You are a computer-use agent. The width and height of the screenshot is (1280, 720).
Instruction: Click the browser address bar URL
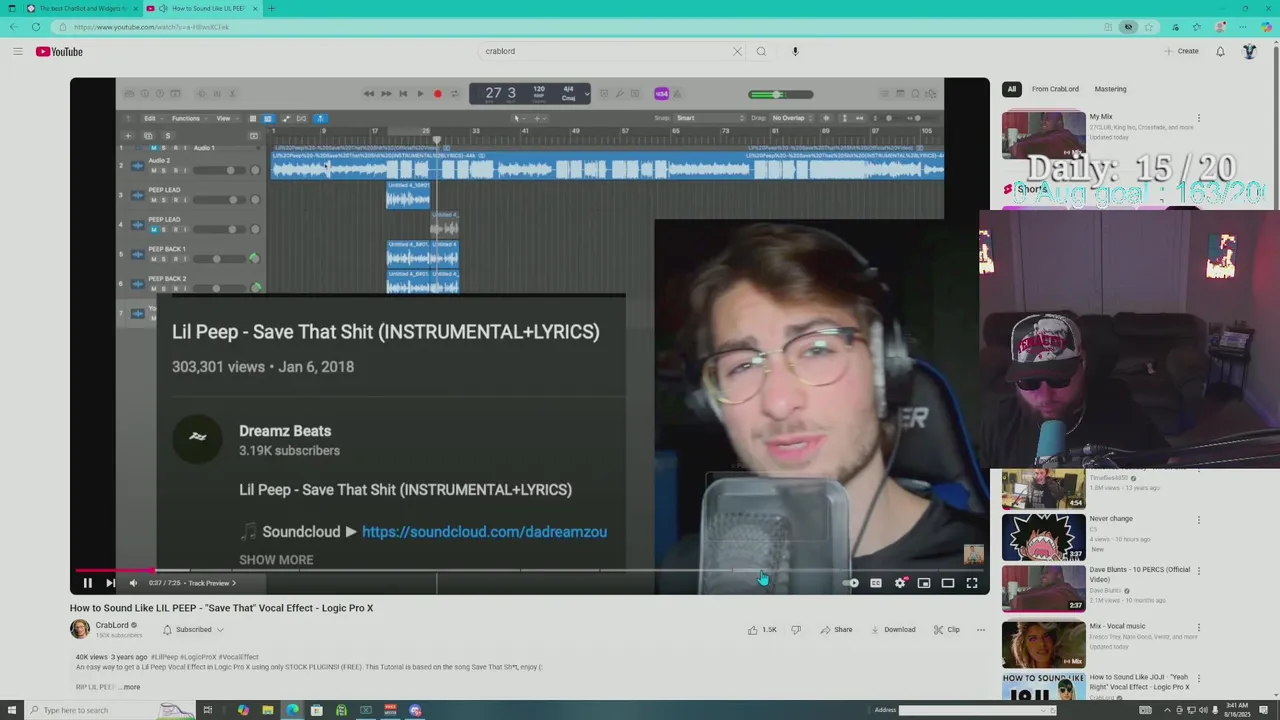(152, 27)
